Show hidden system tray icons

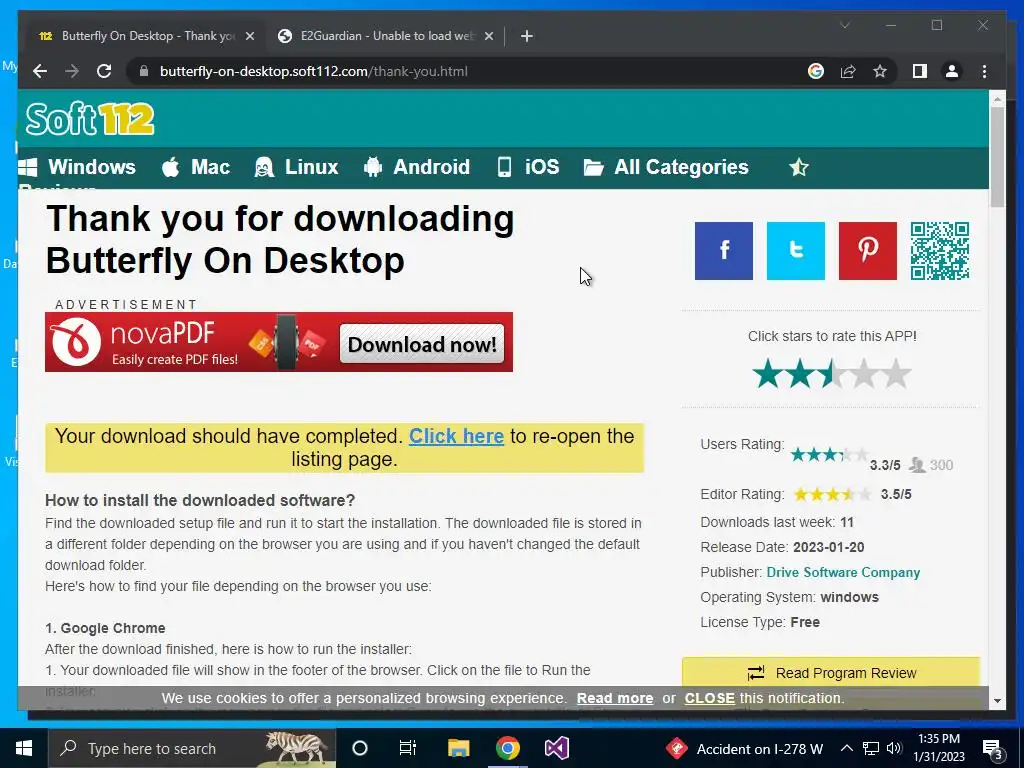(846, 748)
